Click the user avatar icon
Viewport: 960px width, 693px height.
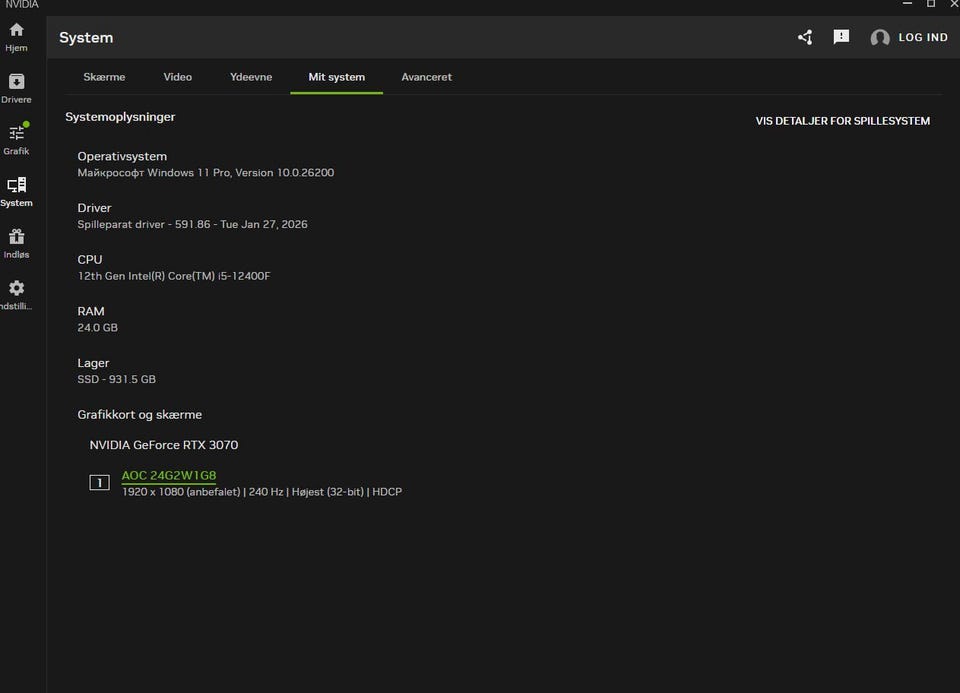[x=880, y=38]
